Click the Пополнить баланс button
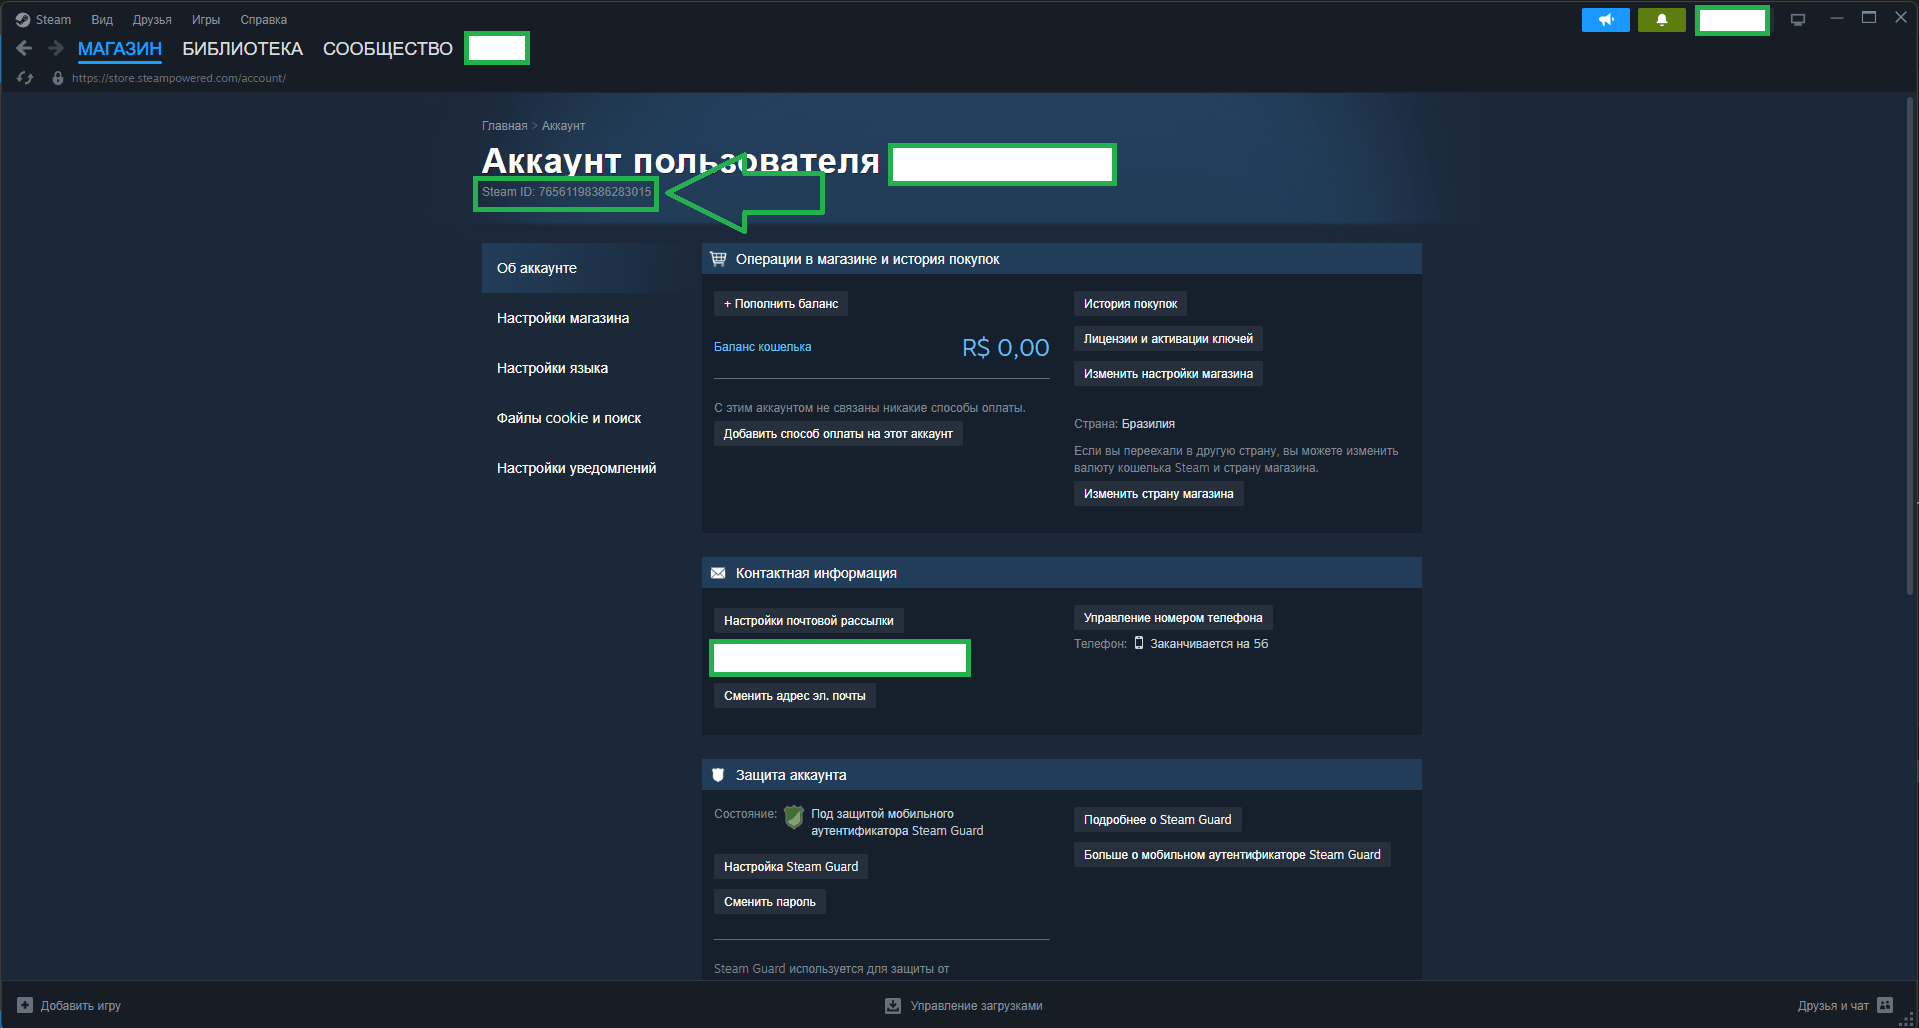 tap(781, 304)
